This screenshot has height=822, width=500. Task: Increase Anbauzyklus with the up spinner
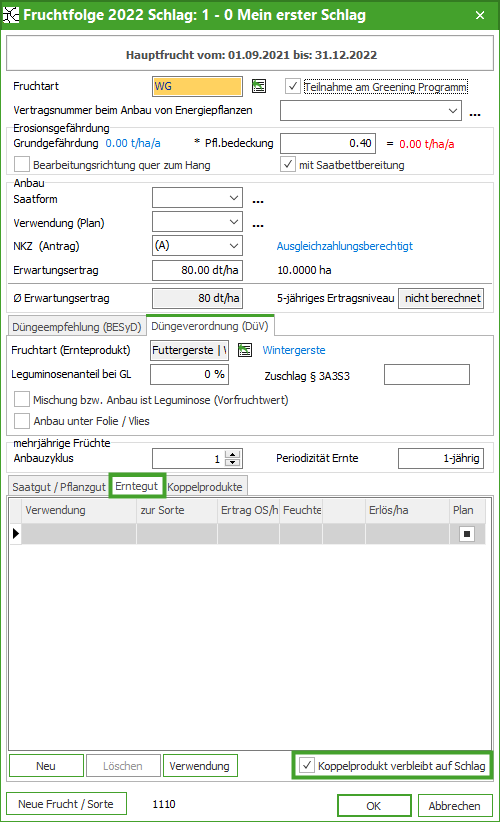pyautogui.click(x=233, y=454)
